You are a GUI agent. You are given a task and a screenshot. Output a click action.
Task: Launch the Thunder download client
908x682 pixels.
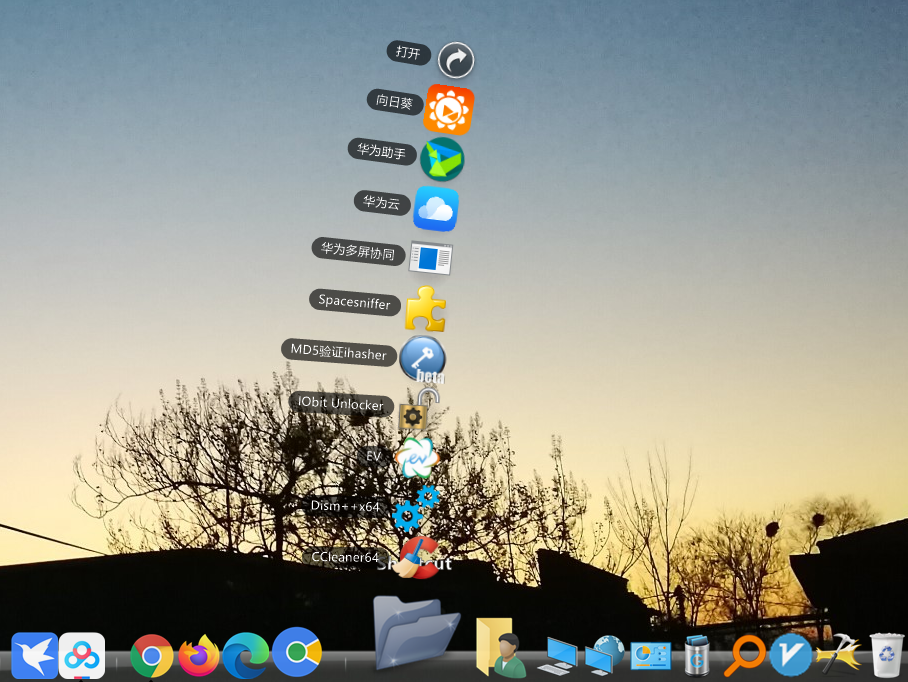(33, 655)
